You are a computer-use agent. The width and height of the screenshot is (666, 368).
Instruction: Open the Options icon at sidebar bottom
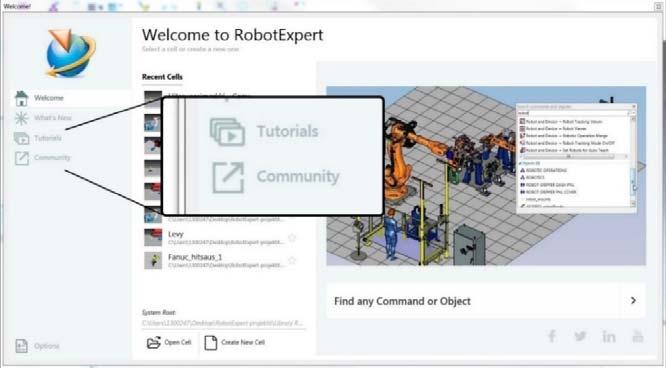coord(21,346)
